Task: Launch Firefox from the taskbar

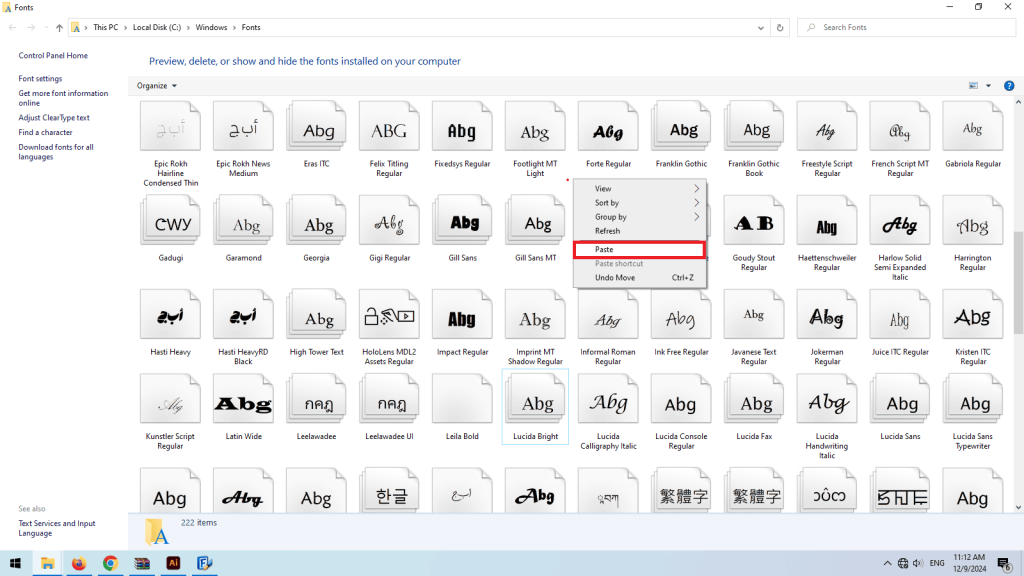Action: [79, 563]
